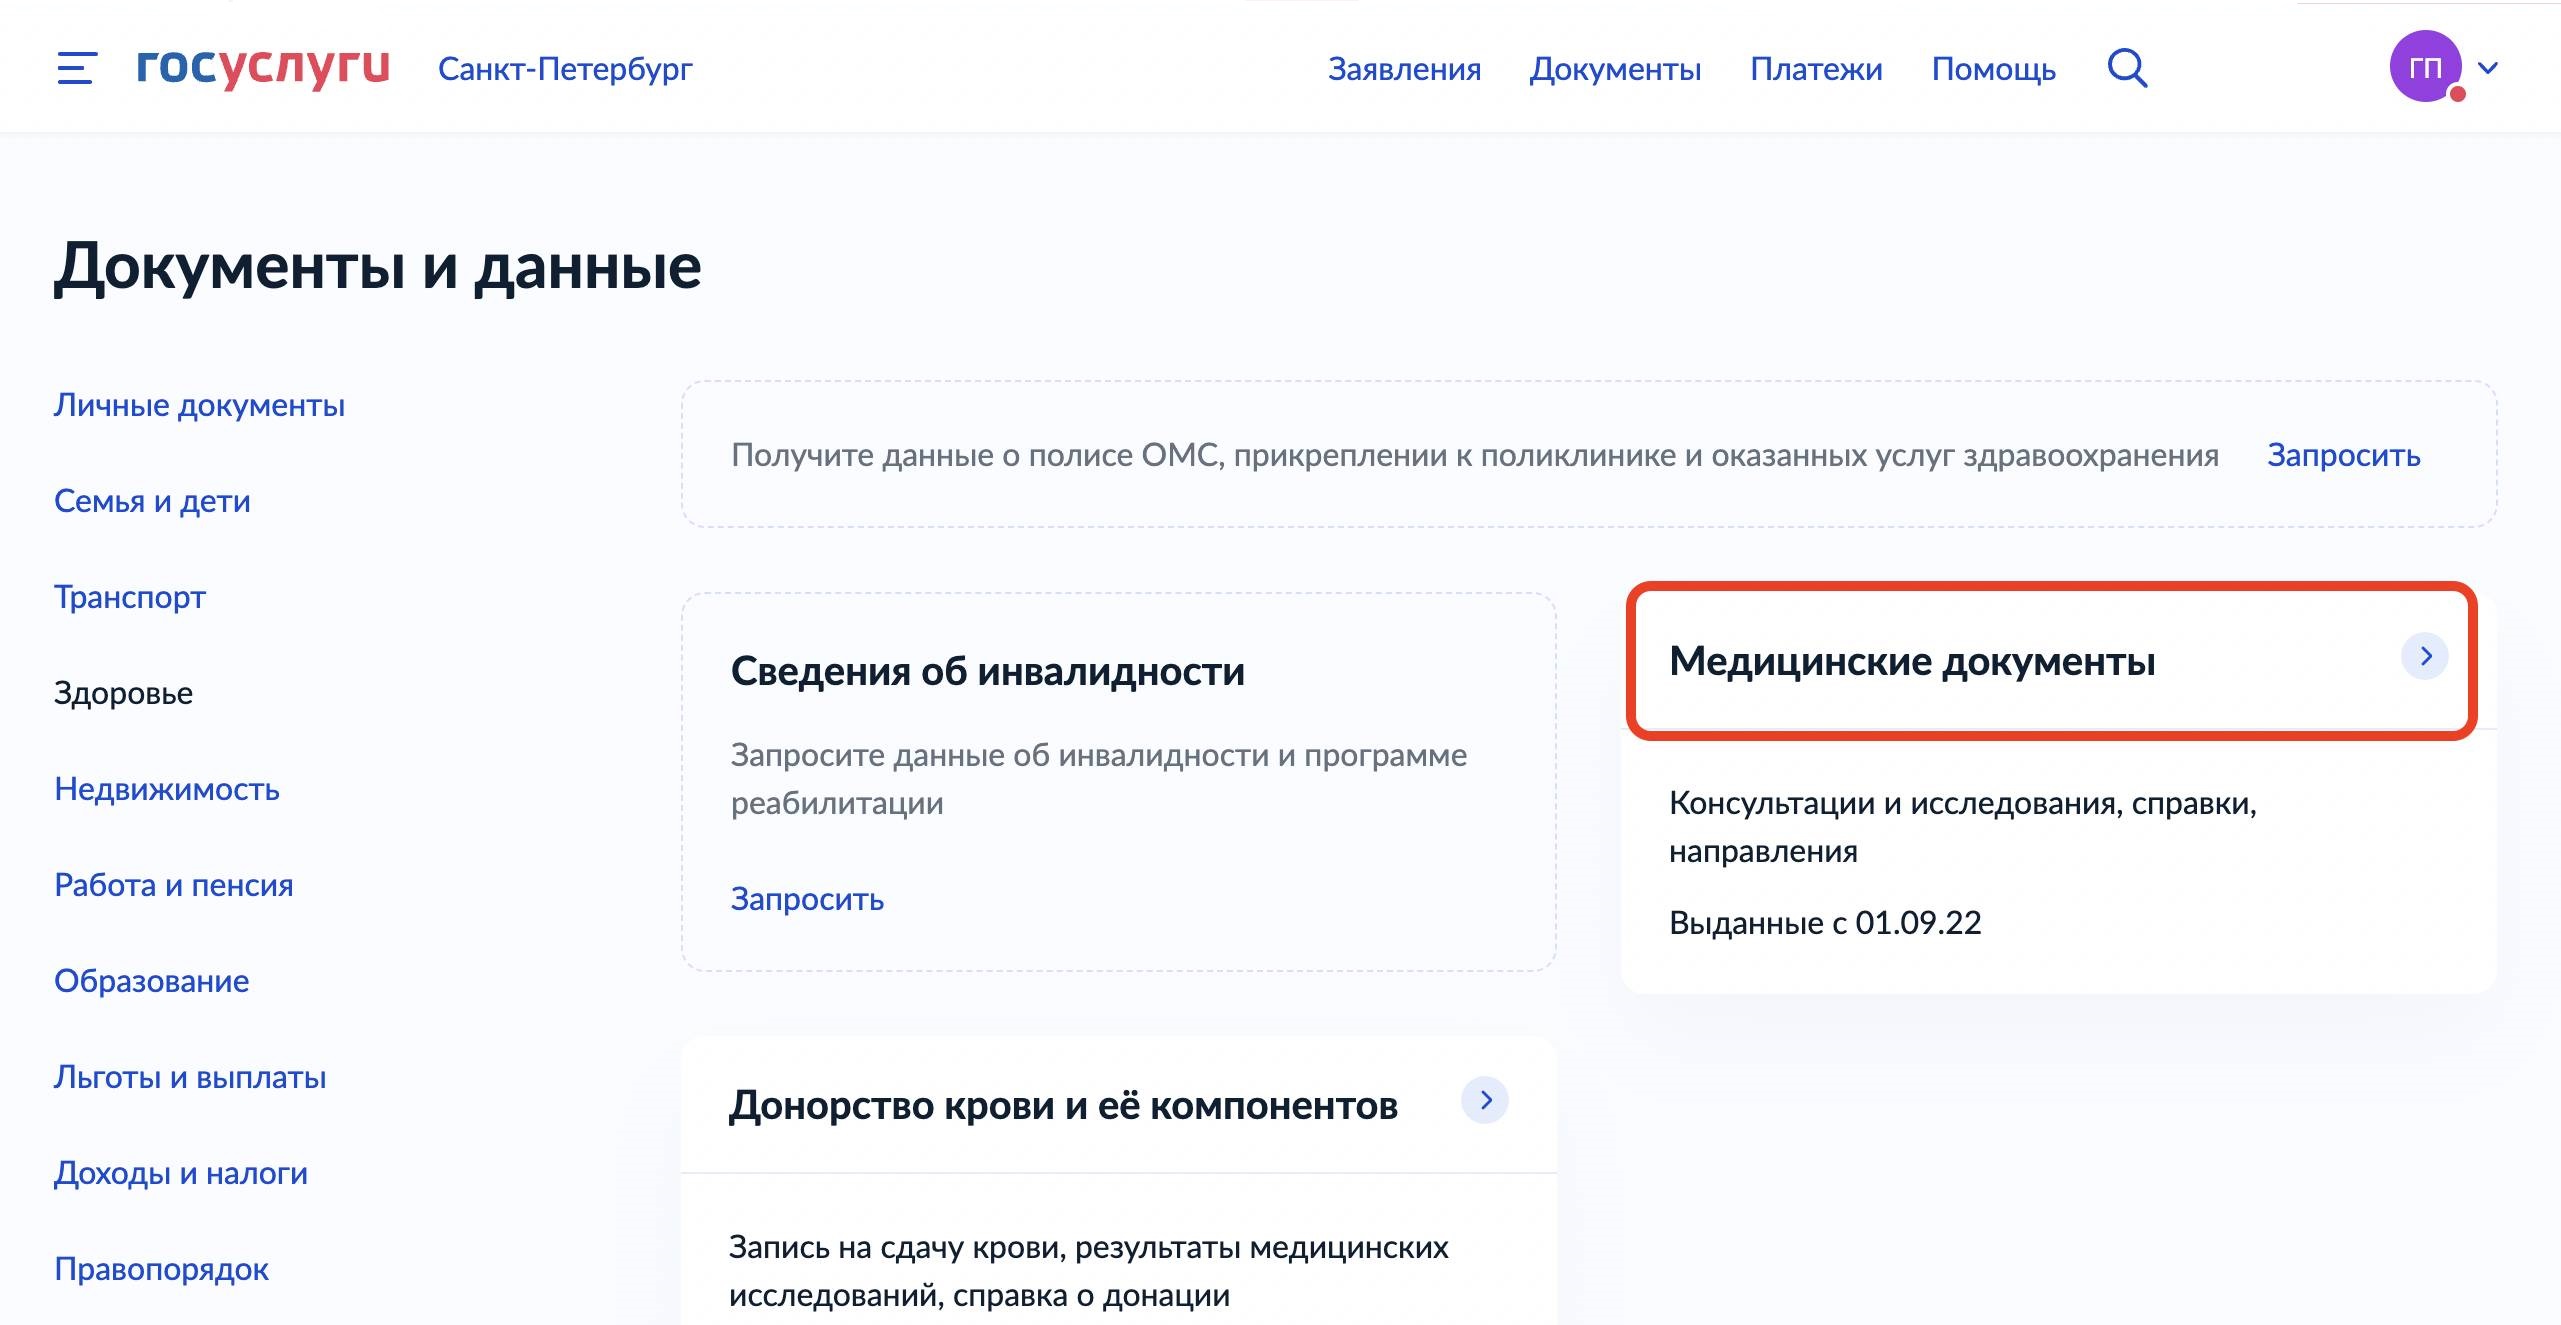Open Медицинские документы arrow icon
The height and width of the screenshot is (1325, 2561).
pos(2424,656)
